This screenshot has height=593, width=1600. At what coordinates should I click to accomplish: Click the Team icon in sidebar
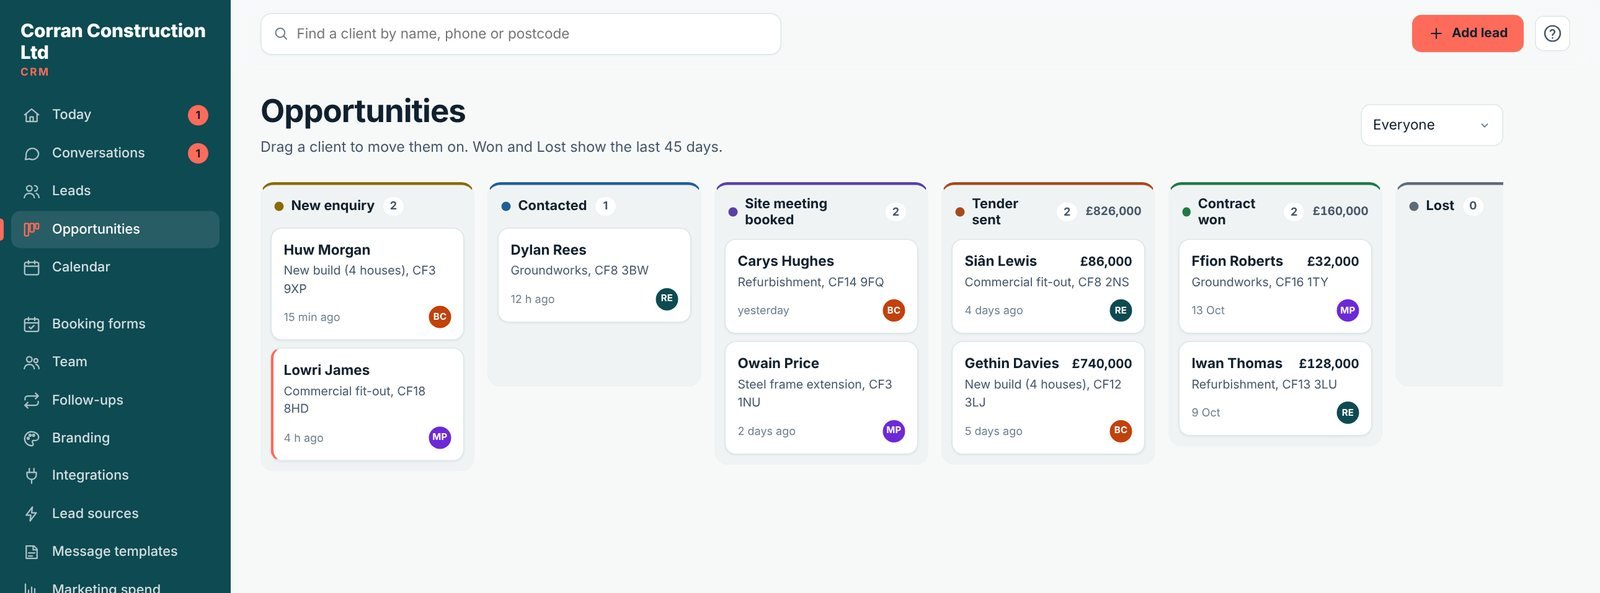click(x=32, y=362)
